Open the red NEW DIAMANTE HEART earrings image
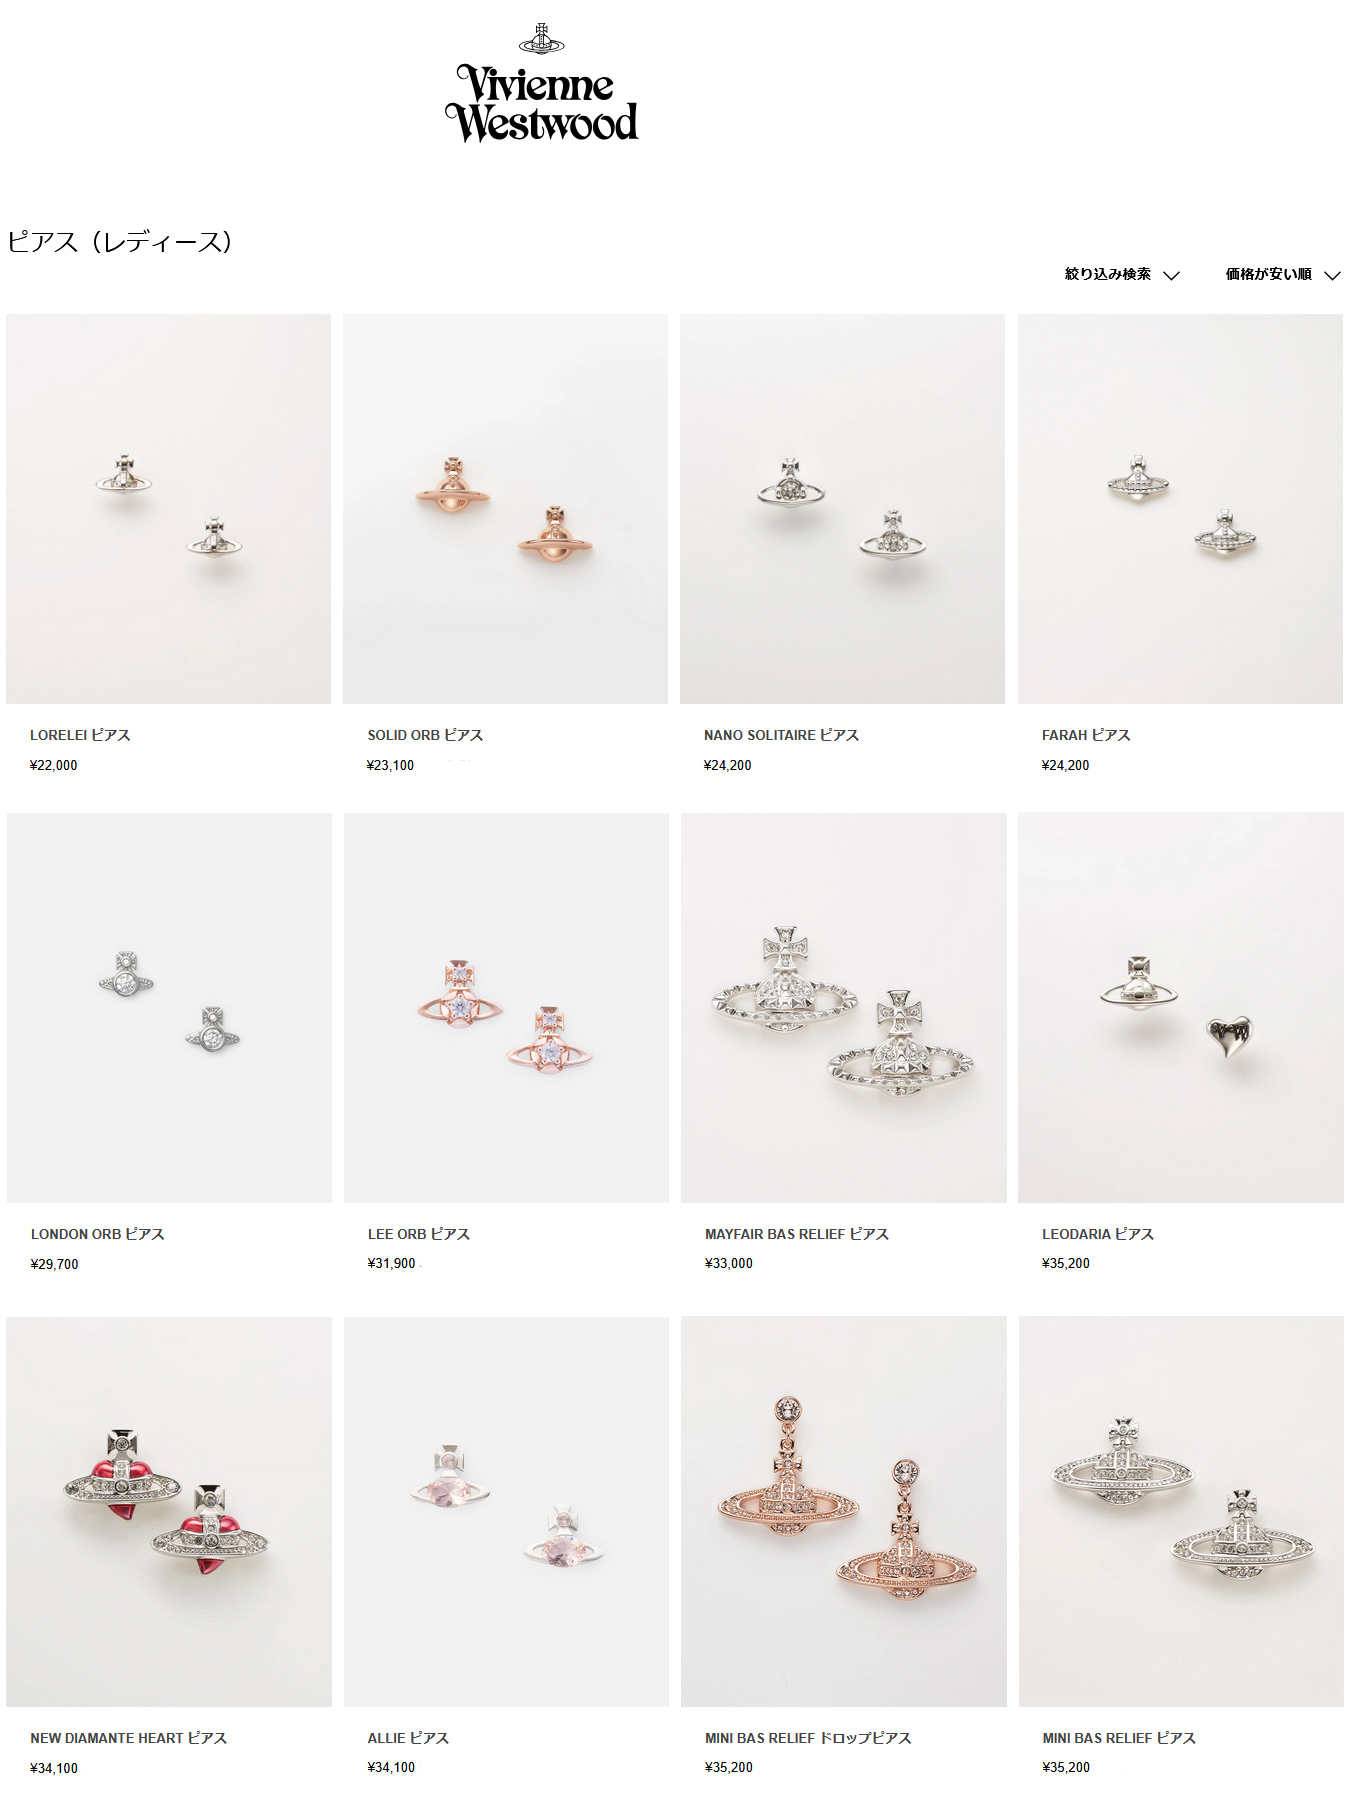 (169, 1512)
